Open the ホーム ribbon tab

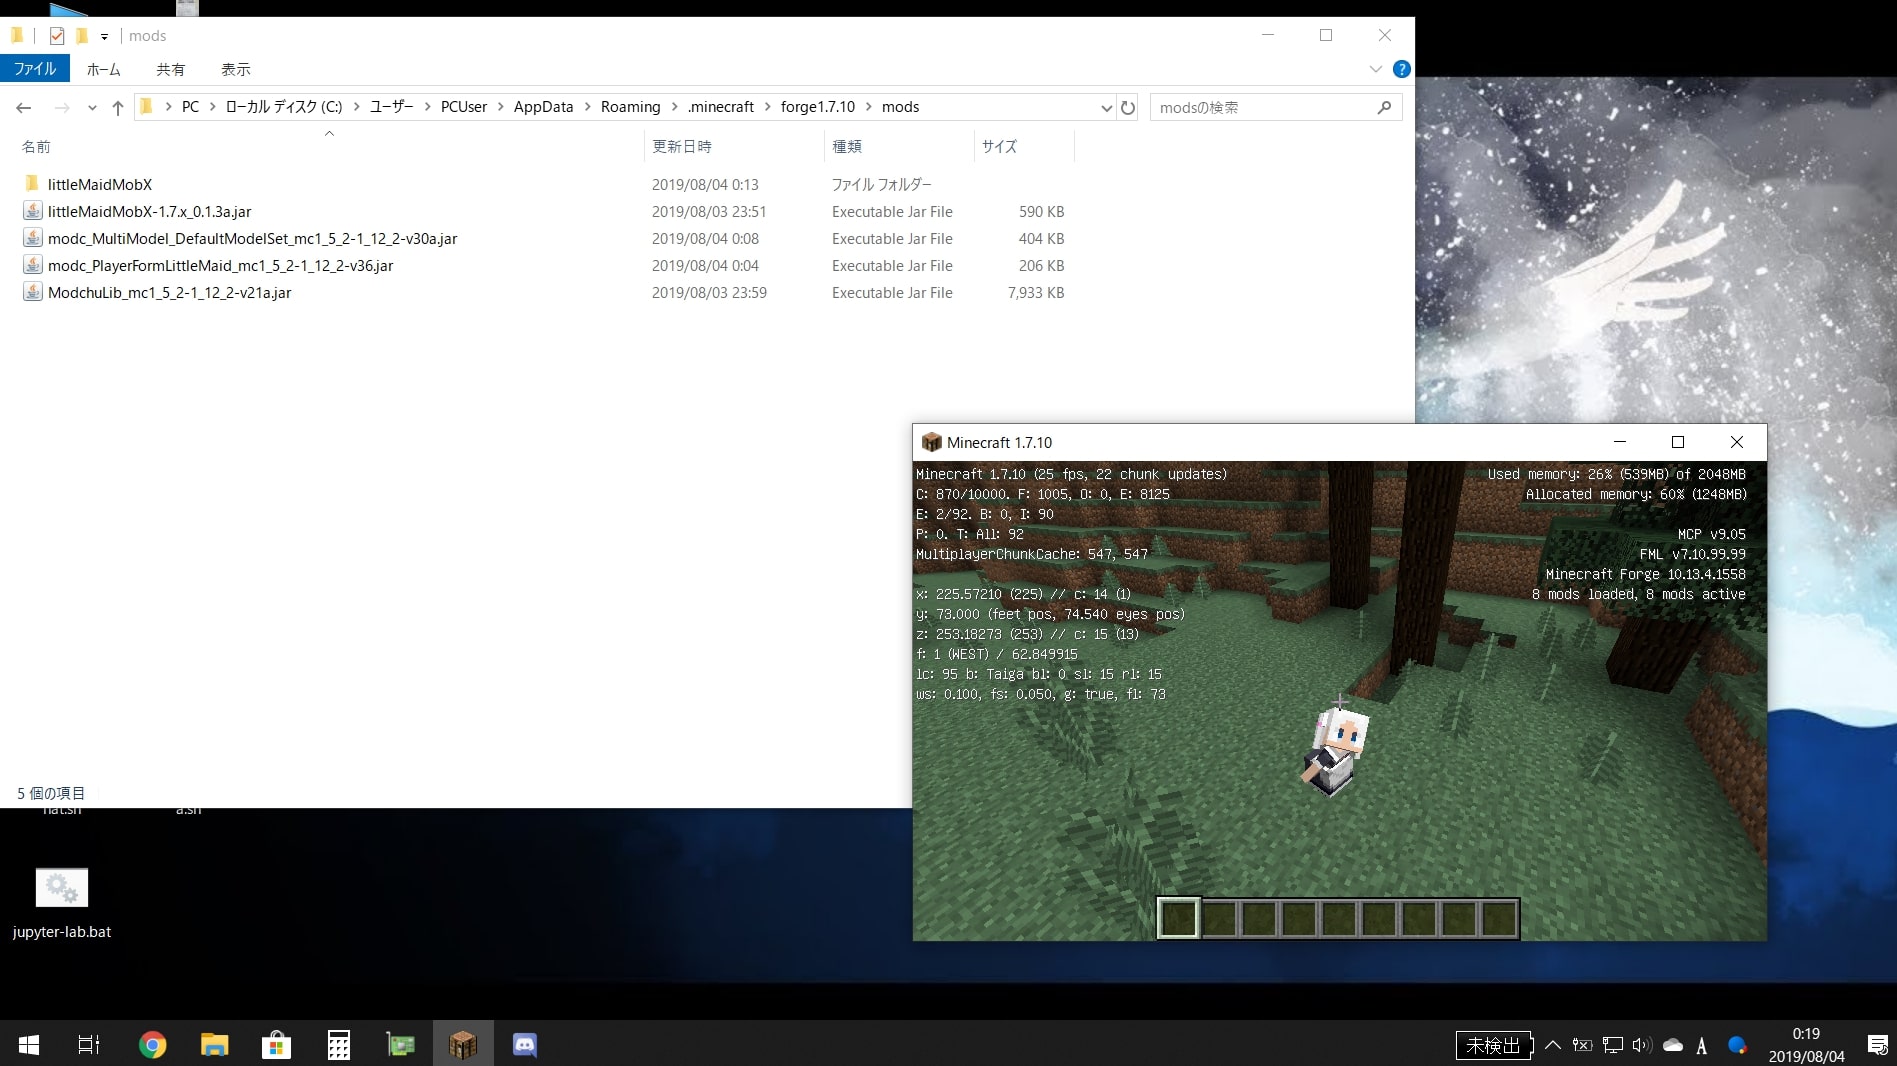click(x=104, y=69)
